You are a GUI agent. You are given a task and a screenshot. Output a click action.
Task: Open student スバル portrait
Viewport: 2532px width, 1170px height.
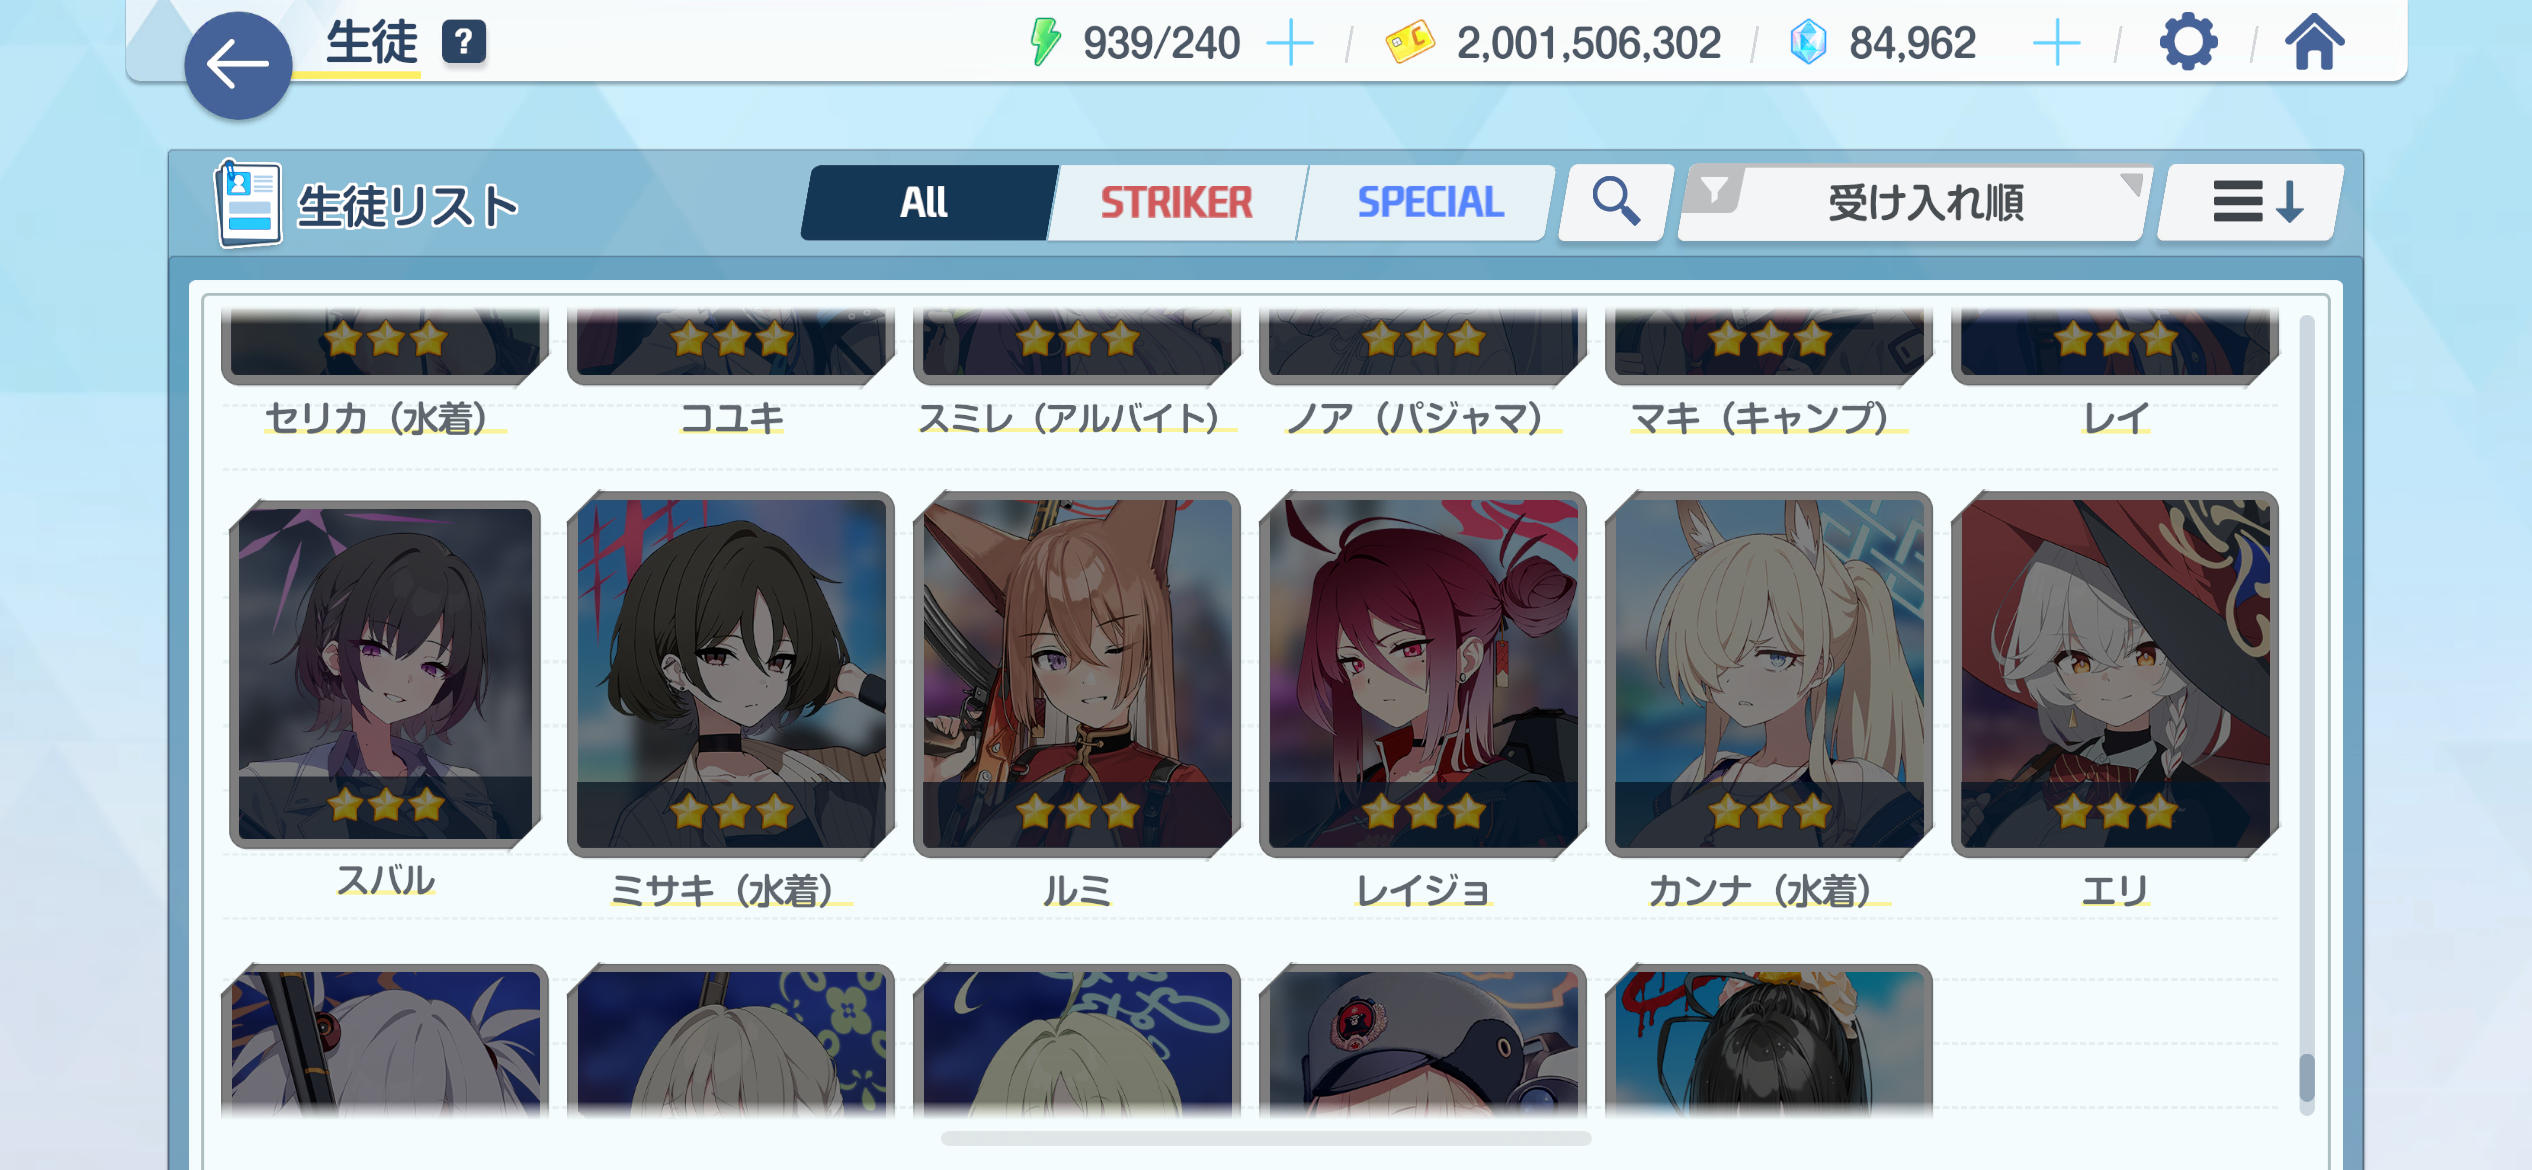click(x=385, y=674)
